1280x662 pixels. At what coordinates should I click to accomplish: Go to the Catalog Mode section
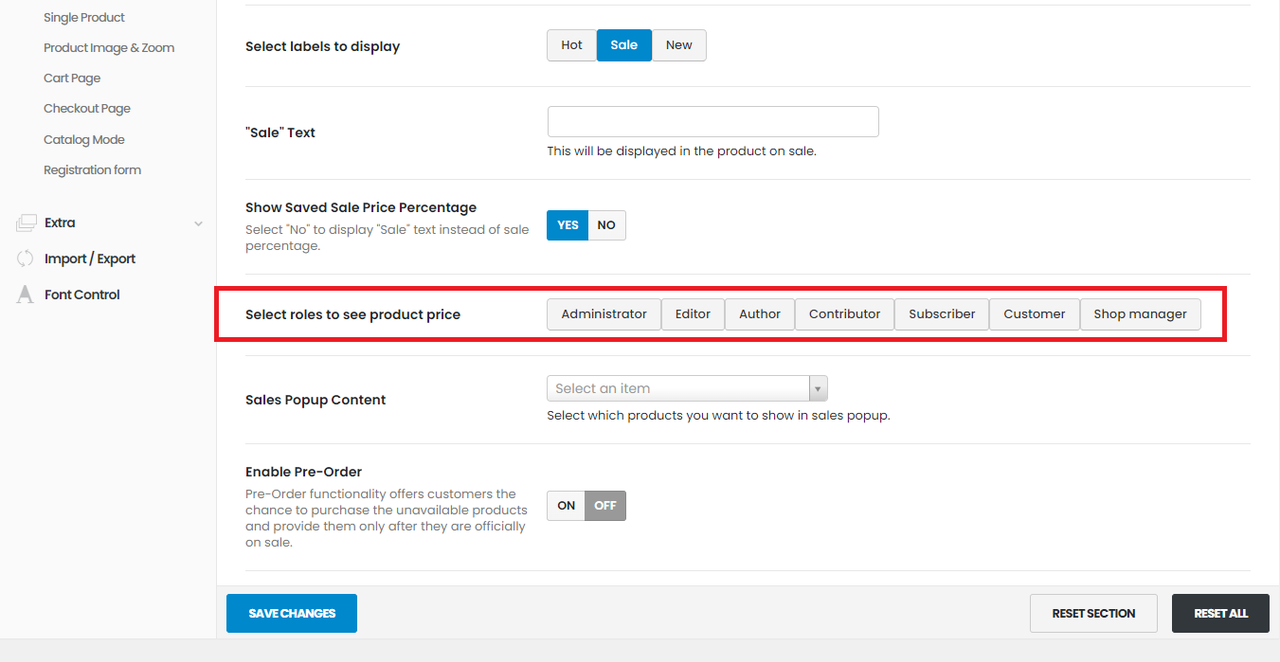click(x=84, y=140)
